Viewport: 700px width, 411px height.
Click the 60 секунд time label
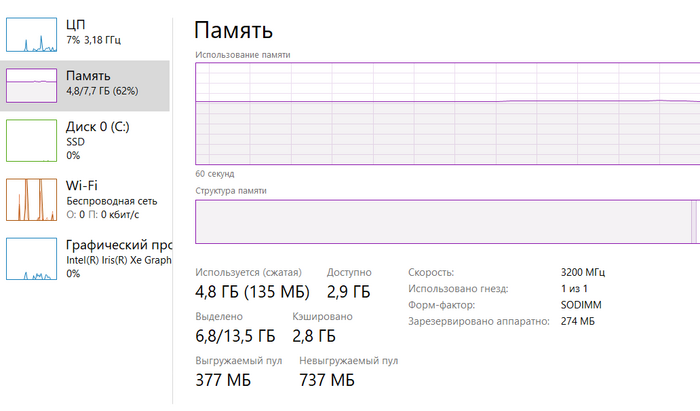click(215, 173)
